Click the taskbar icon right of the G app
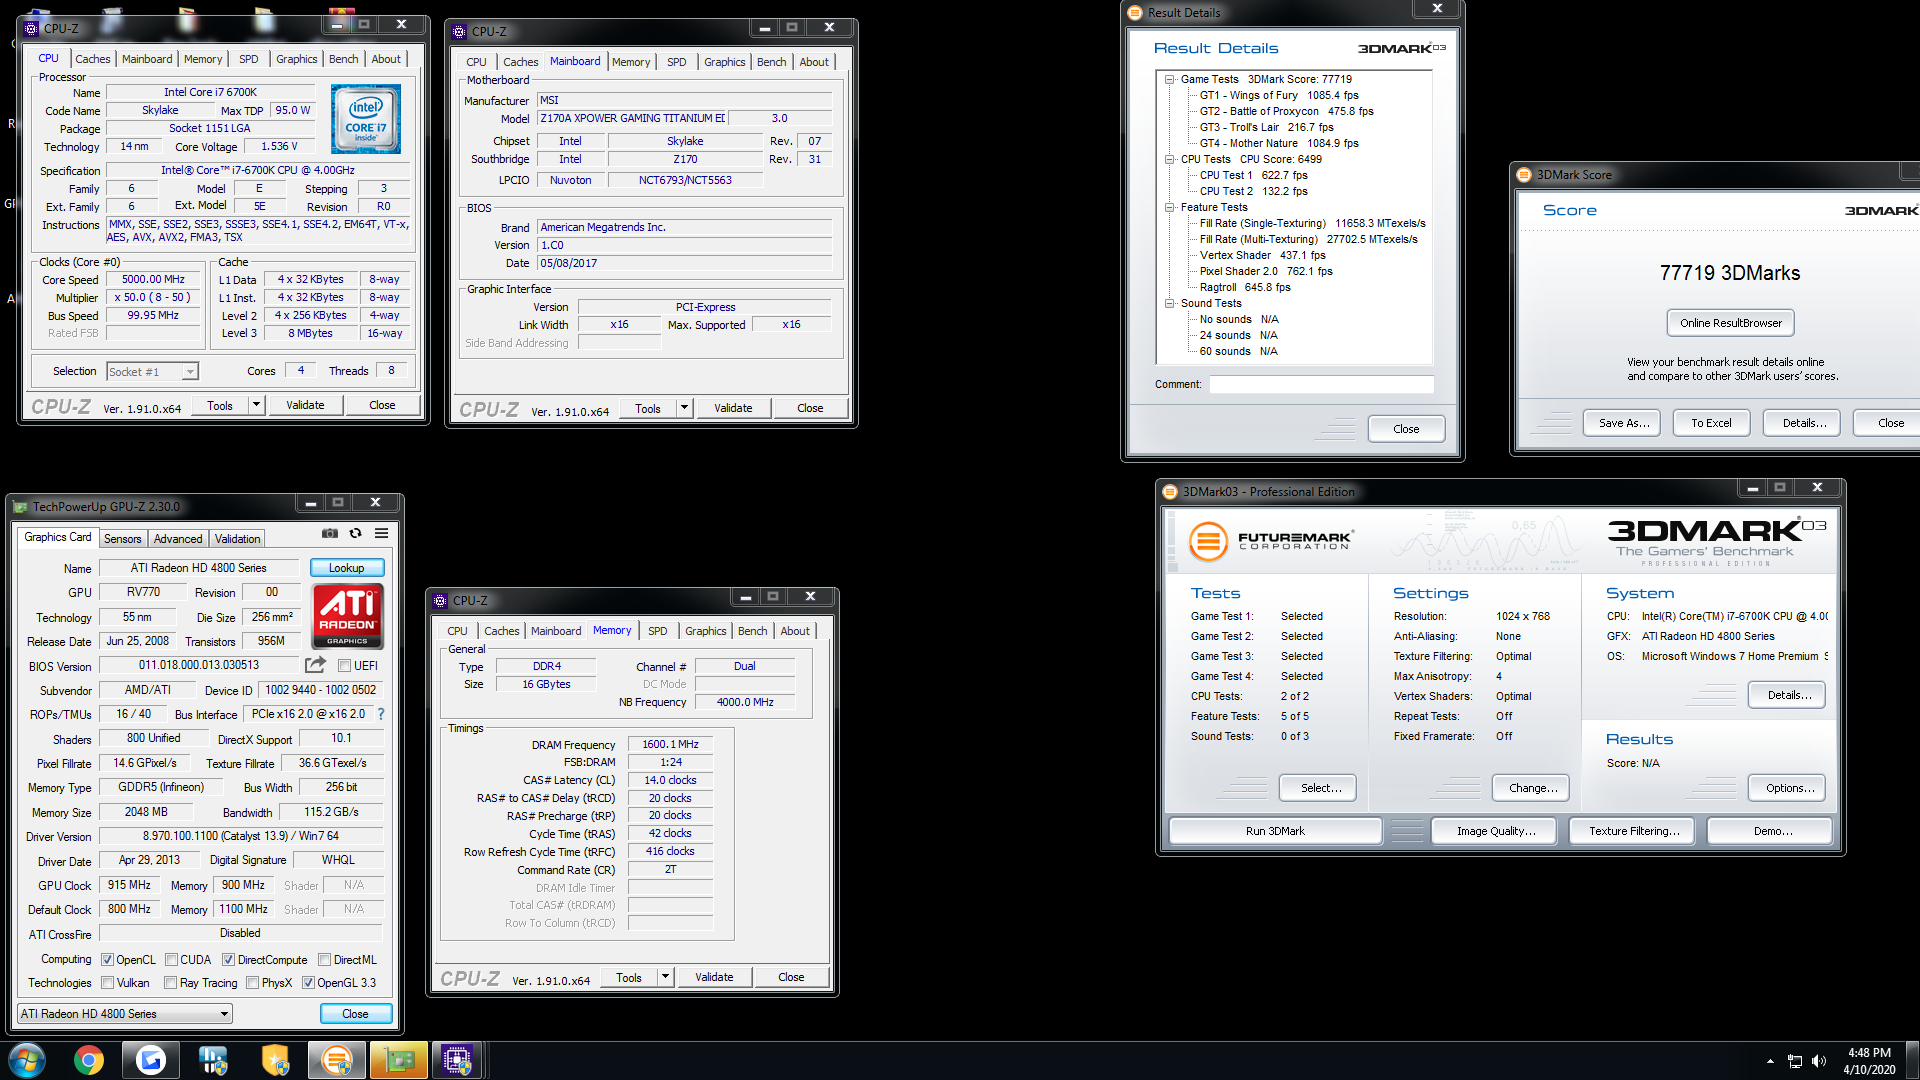1920x1080 pixels. pos(212,1060)
